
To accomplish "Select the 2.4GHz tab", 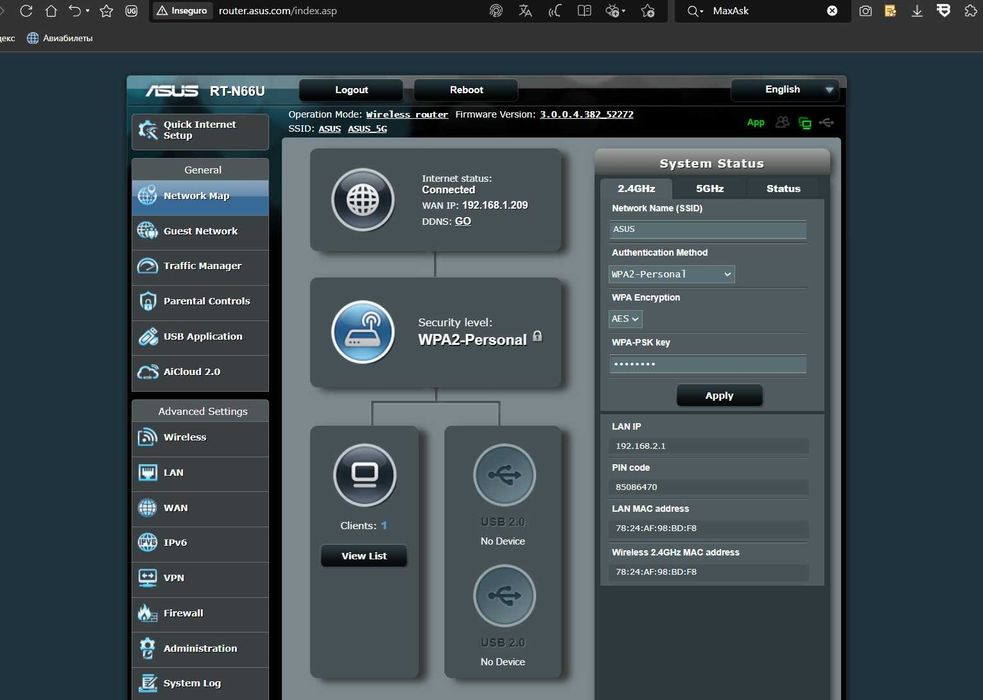I will (x=636, y=189).
